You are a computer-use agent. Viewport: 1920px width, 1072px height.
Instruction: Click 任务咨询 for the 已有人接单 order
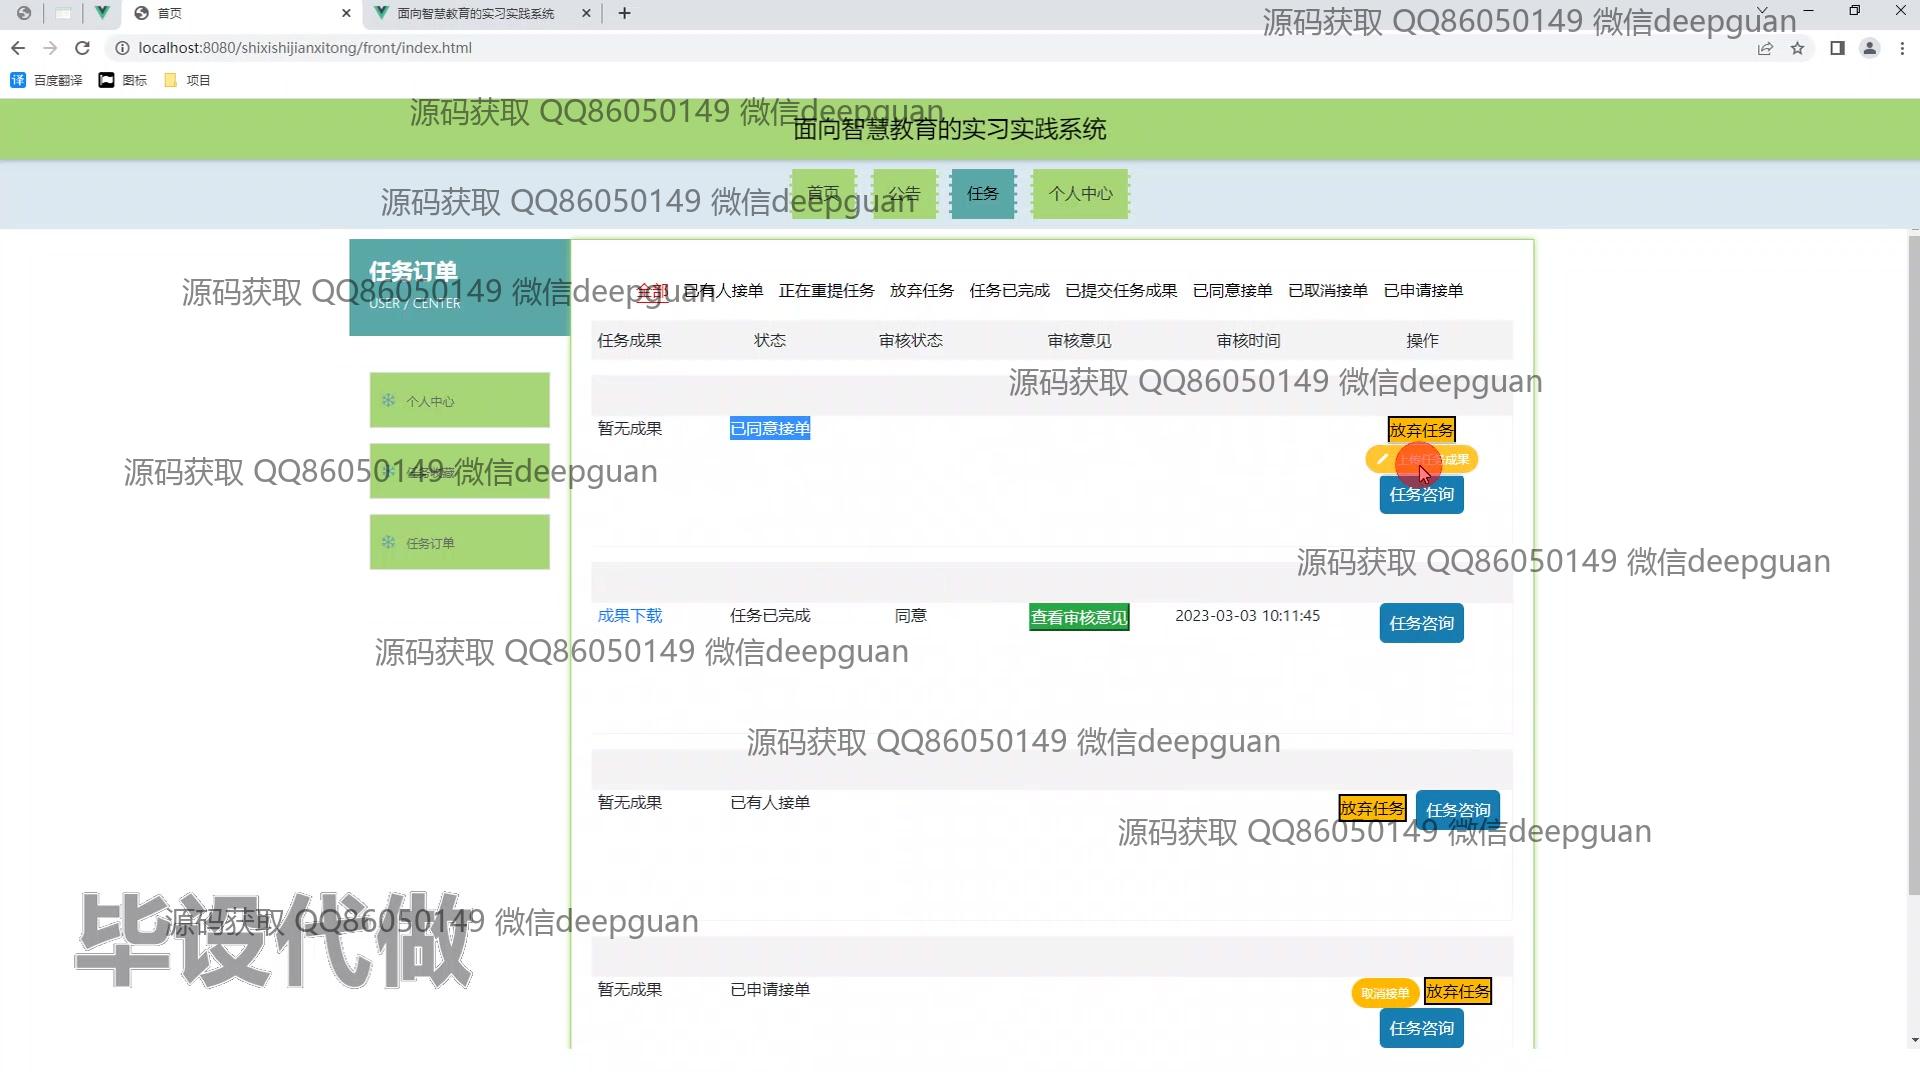pos(1458,810)
